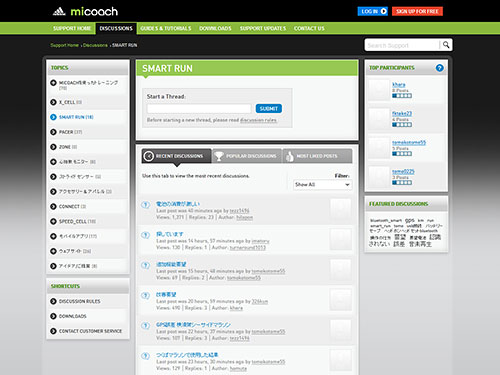Click clock icon on Recent Discussions tab

click(x=149, y=156)
